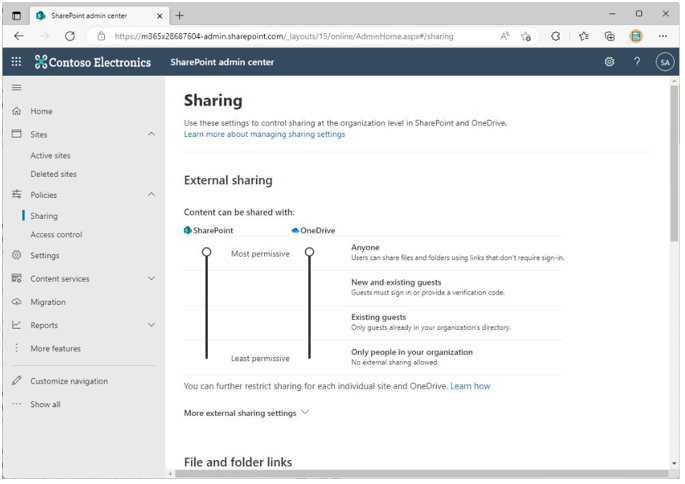Click the Read aloud icon in address bar
Screen dimensions: 685x484
[505, 36]
